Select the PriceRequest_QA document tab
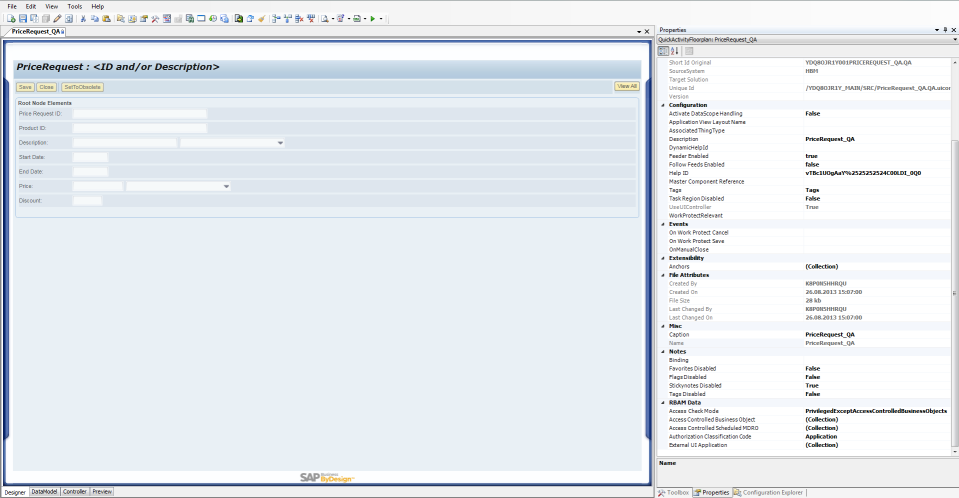Viewport: 959px width, 498px height. pyautogui.click(x=35, y=31)
